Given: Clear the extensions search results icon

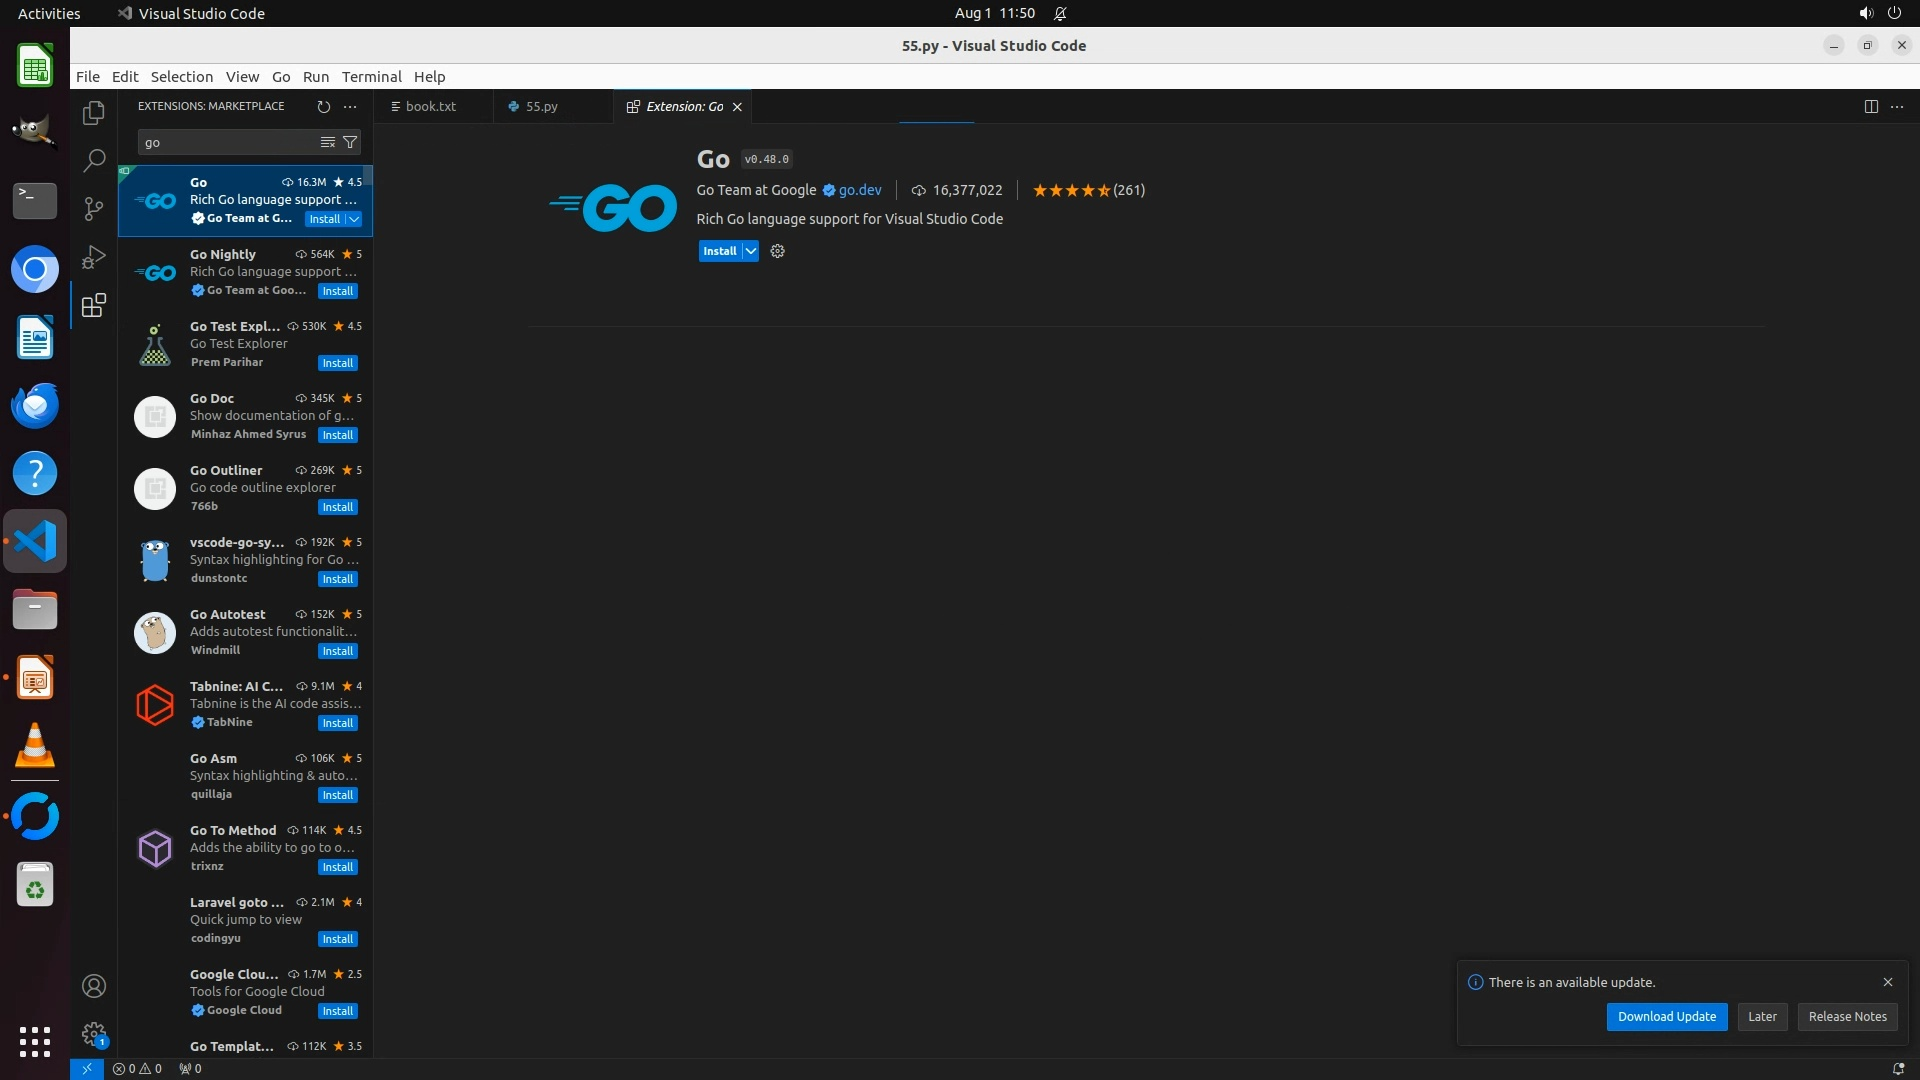Looking at the screenshot, I should (327, 142).
